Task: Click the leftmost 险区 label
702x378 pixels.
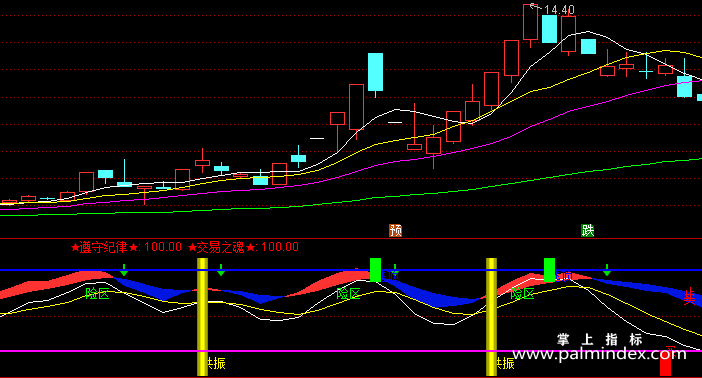Action: click(x=97, y=294)
